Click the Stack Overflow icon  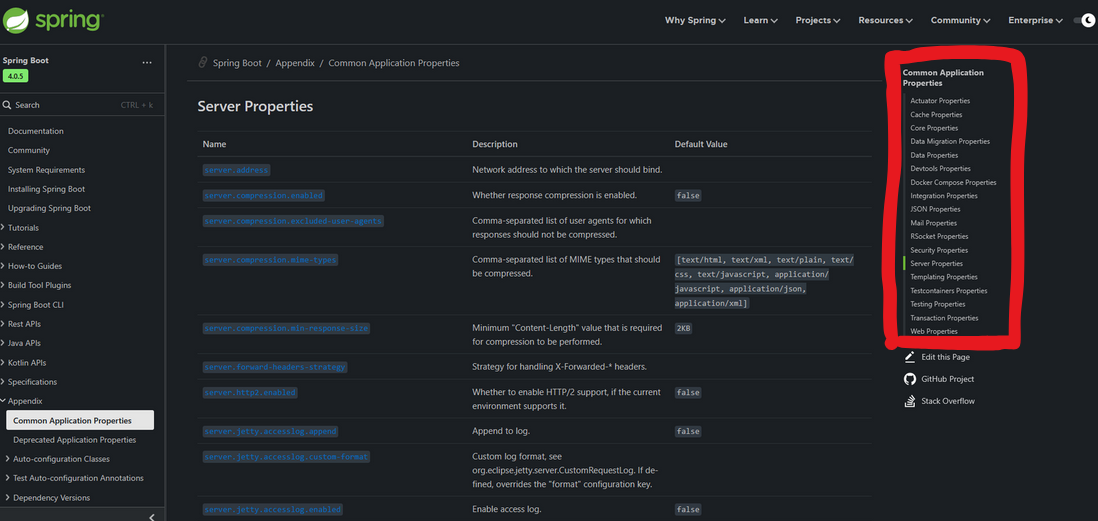pos(909,401)
